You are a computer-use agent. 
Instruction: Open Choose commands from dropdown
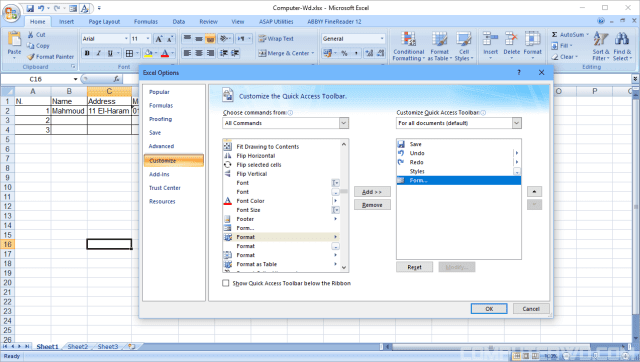pos(344,123)
